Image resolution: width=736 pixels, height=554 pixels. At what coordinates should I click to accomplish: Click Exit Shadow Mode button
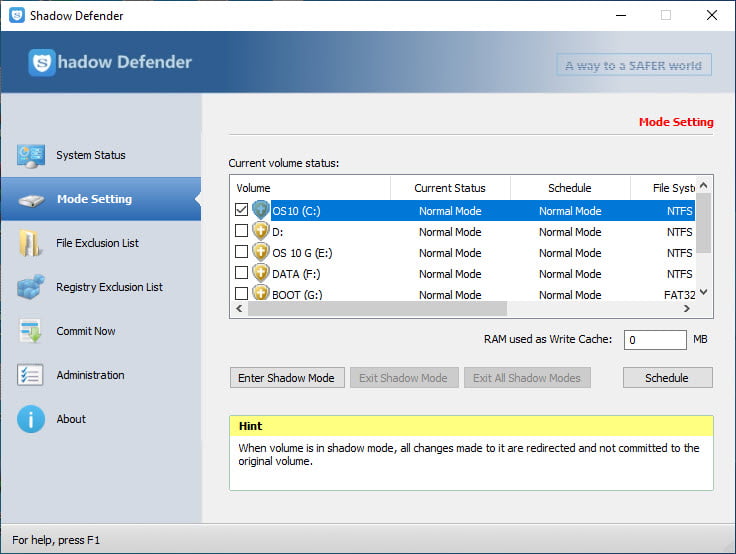point(404,377)
